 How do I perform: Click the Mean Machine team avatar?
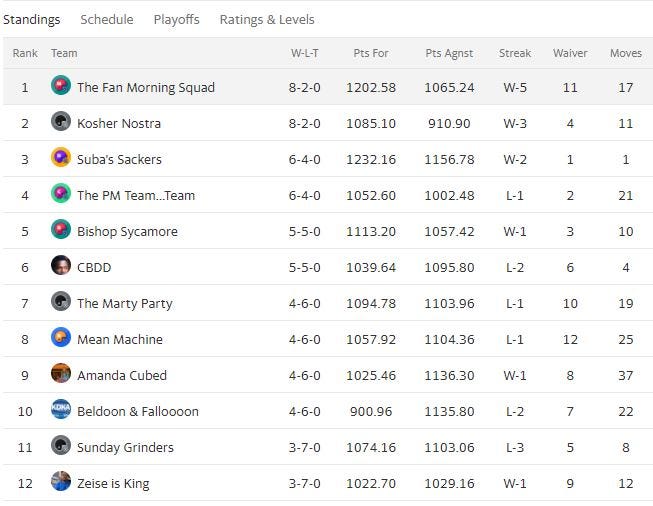click(x=61, y=338)
